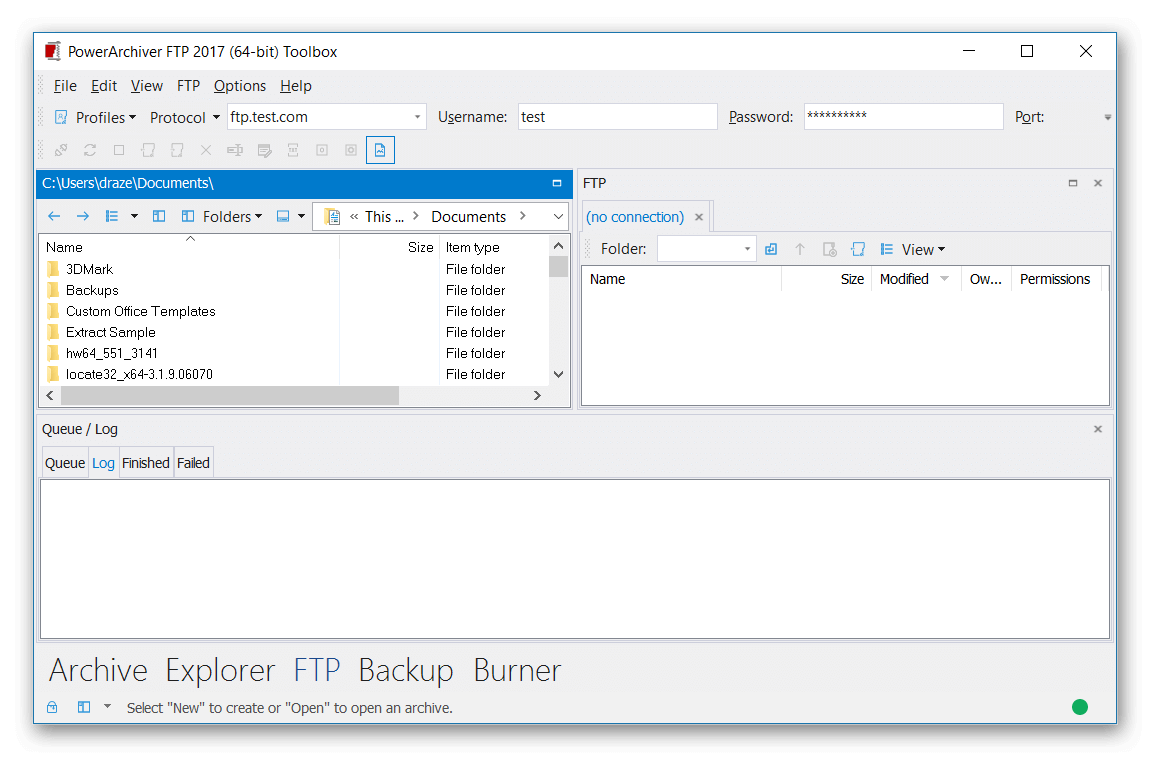Open the Burner module
Screen dimensions: 1150x757
tap(517, 670)
